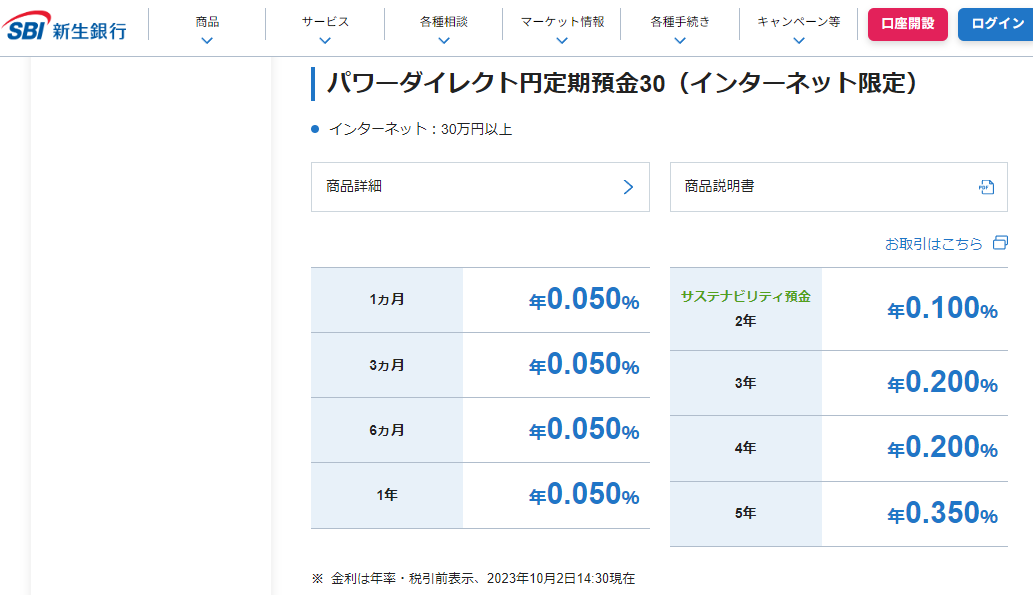This screenshot has width=1033, height=595.
Task: Open the 商品詳細 link box
Action: (x=480, y=187)
